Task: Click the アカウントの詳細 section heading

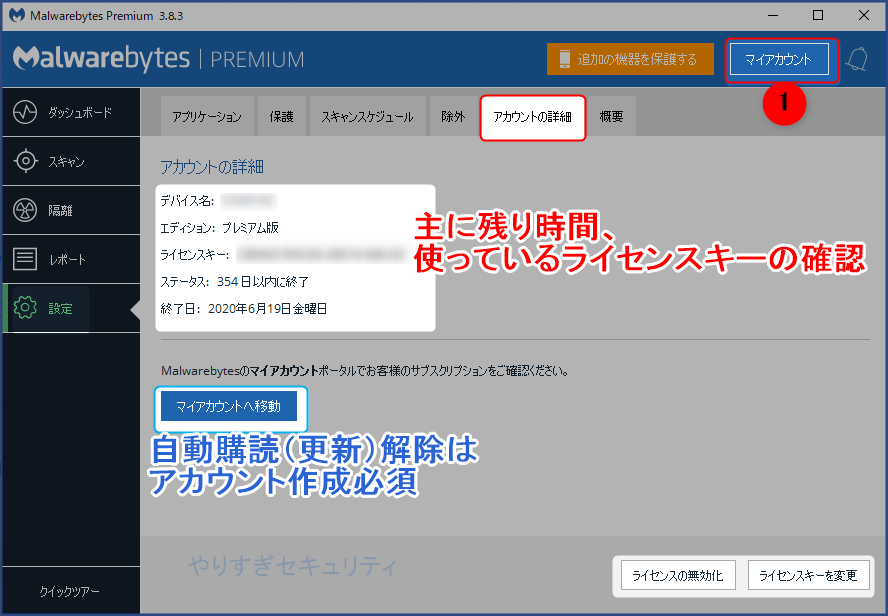Action: click(x=212, y=167)
